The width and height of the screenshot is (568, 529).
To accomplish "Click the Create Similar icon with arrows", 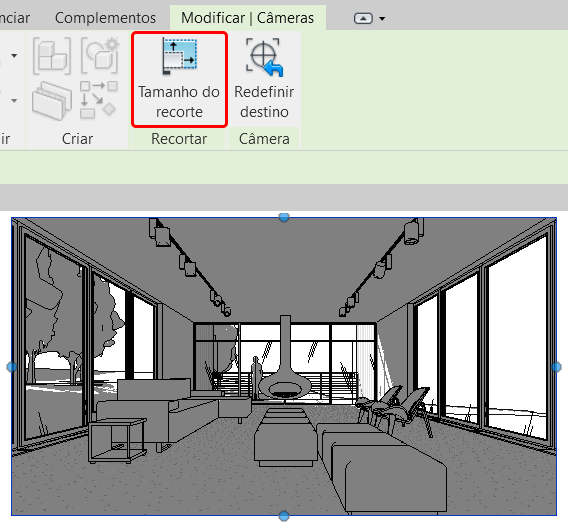I will (99, 100).
